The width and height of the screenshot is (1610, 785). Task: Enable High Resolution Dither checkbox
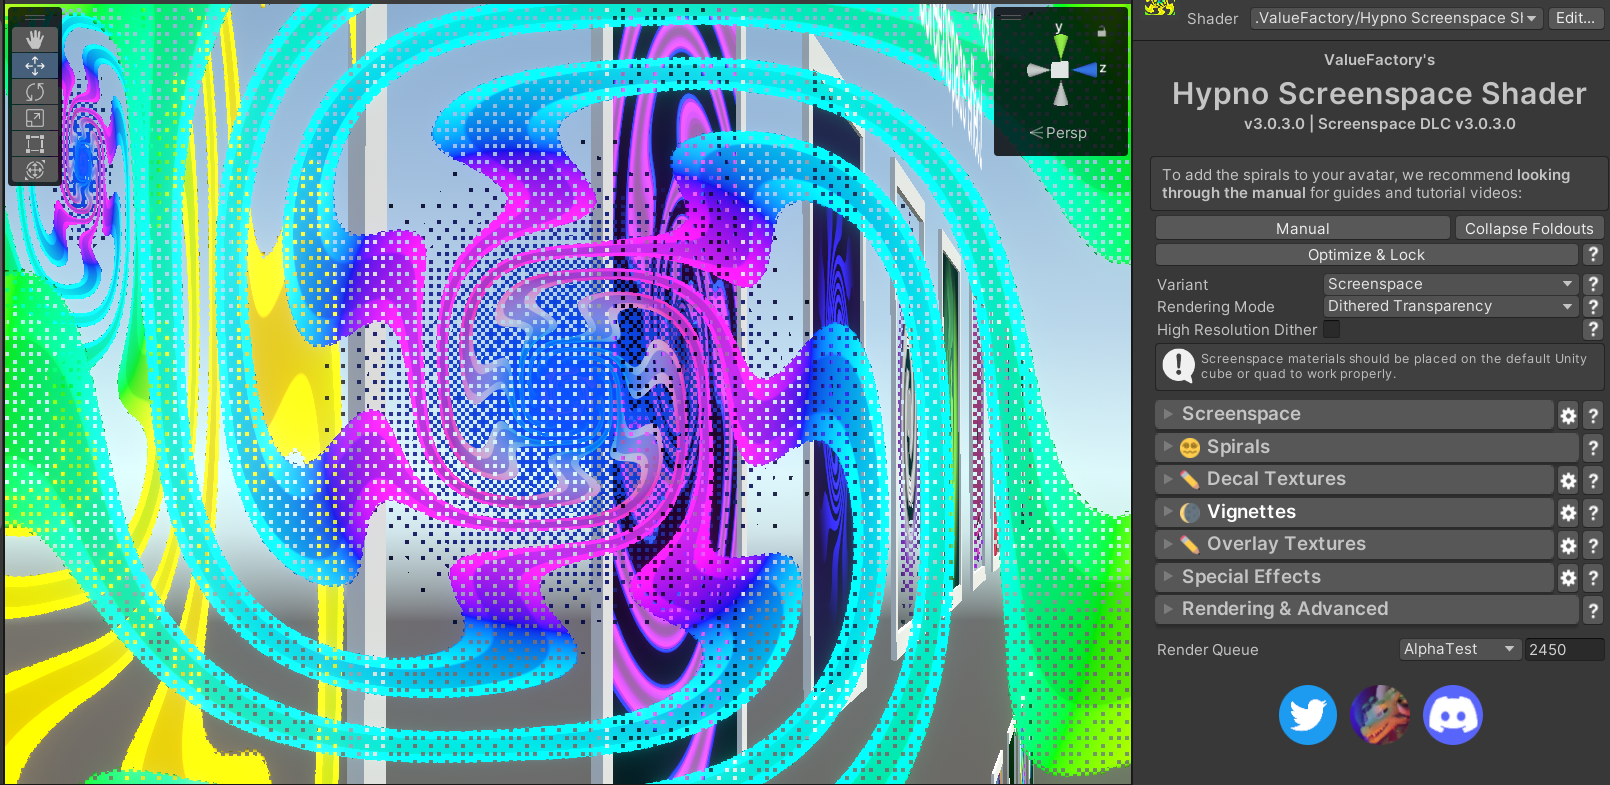click(x=1332, y=329)
